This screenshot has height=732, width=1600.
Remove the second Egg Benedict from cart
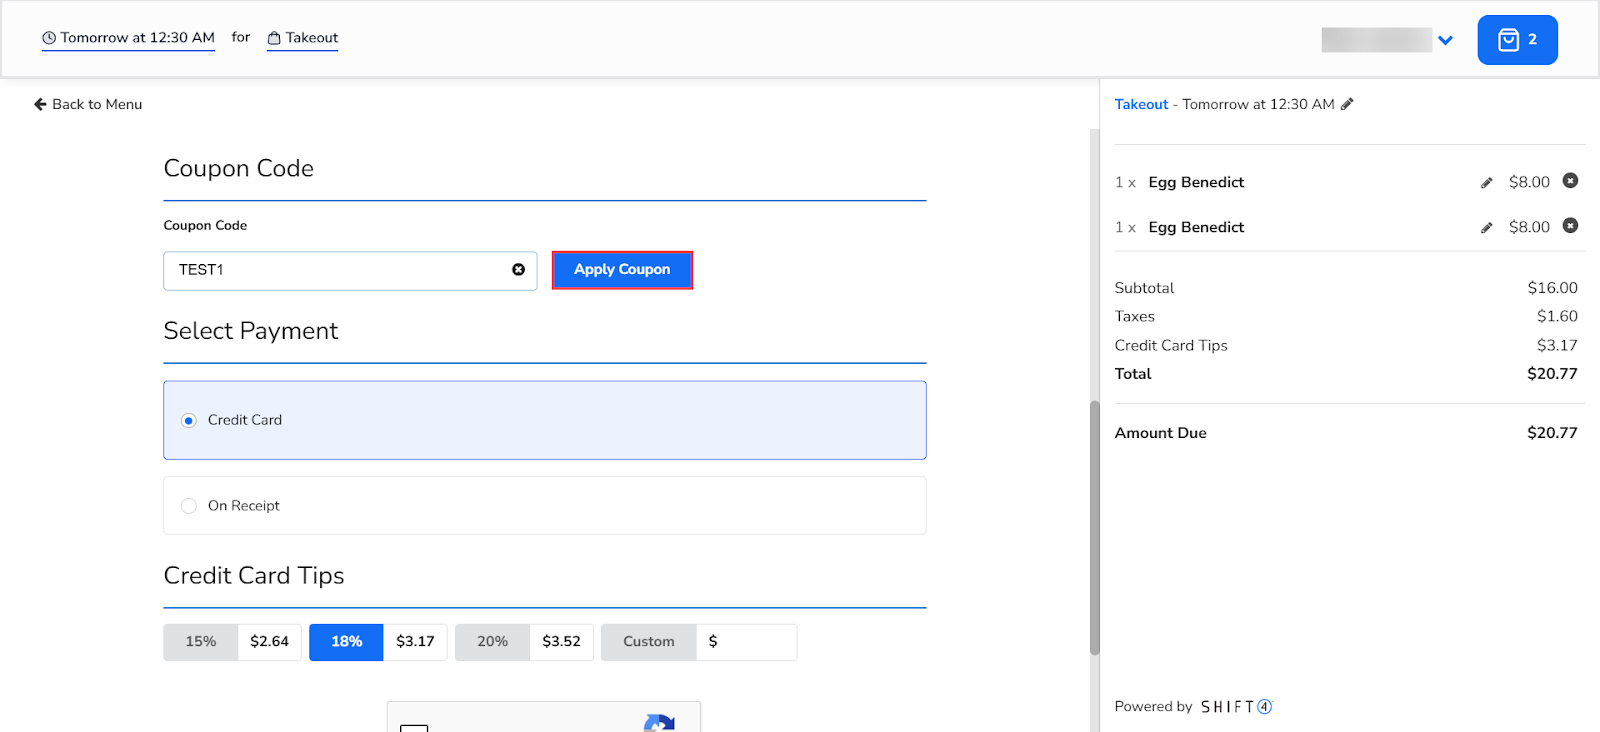[x=1570, y=226]
